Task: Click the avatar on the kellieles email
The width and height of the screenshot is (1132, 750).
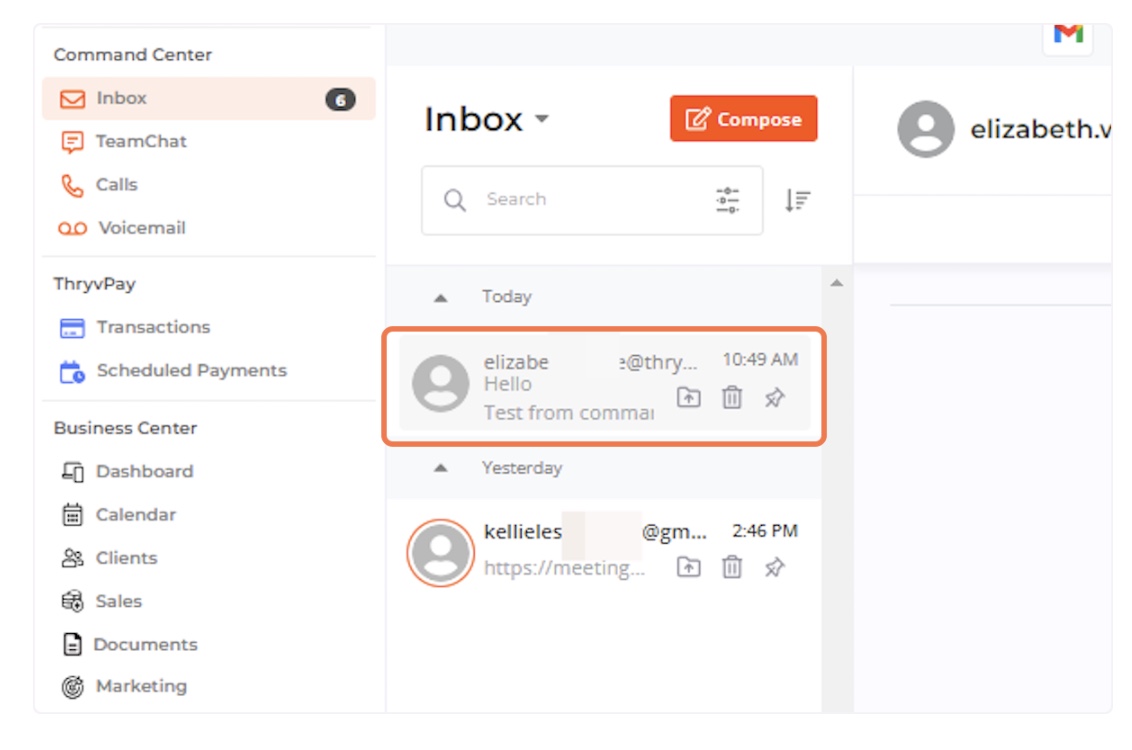Action: pyautogui.click(x=440, y=553)
